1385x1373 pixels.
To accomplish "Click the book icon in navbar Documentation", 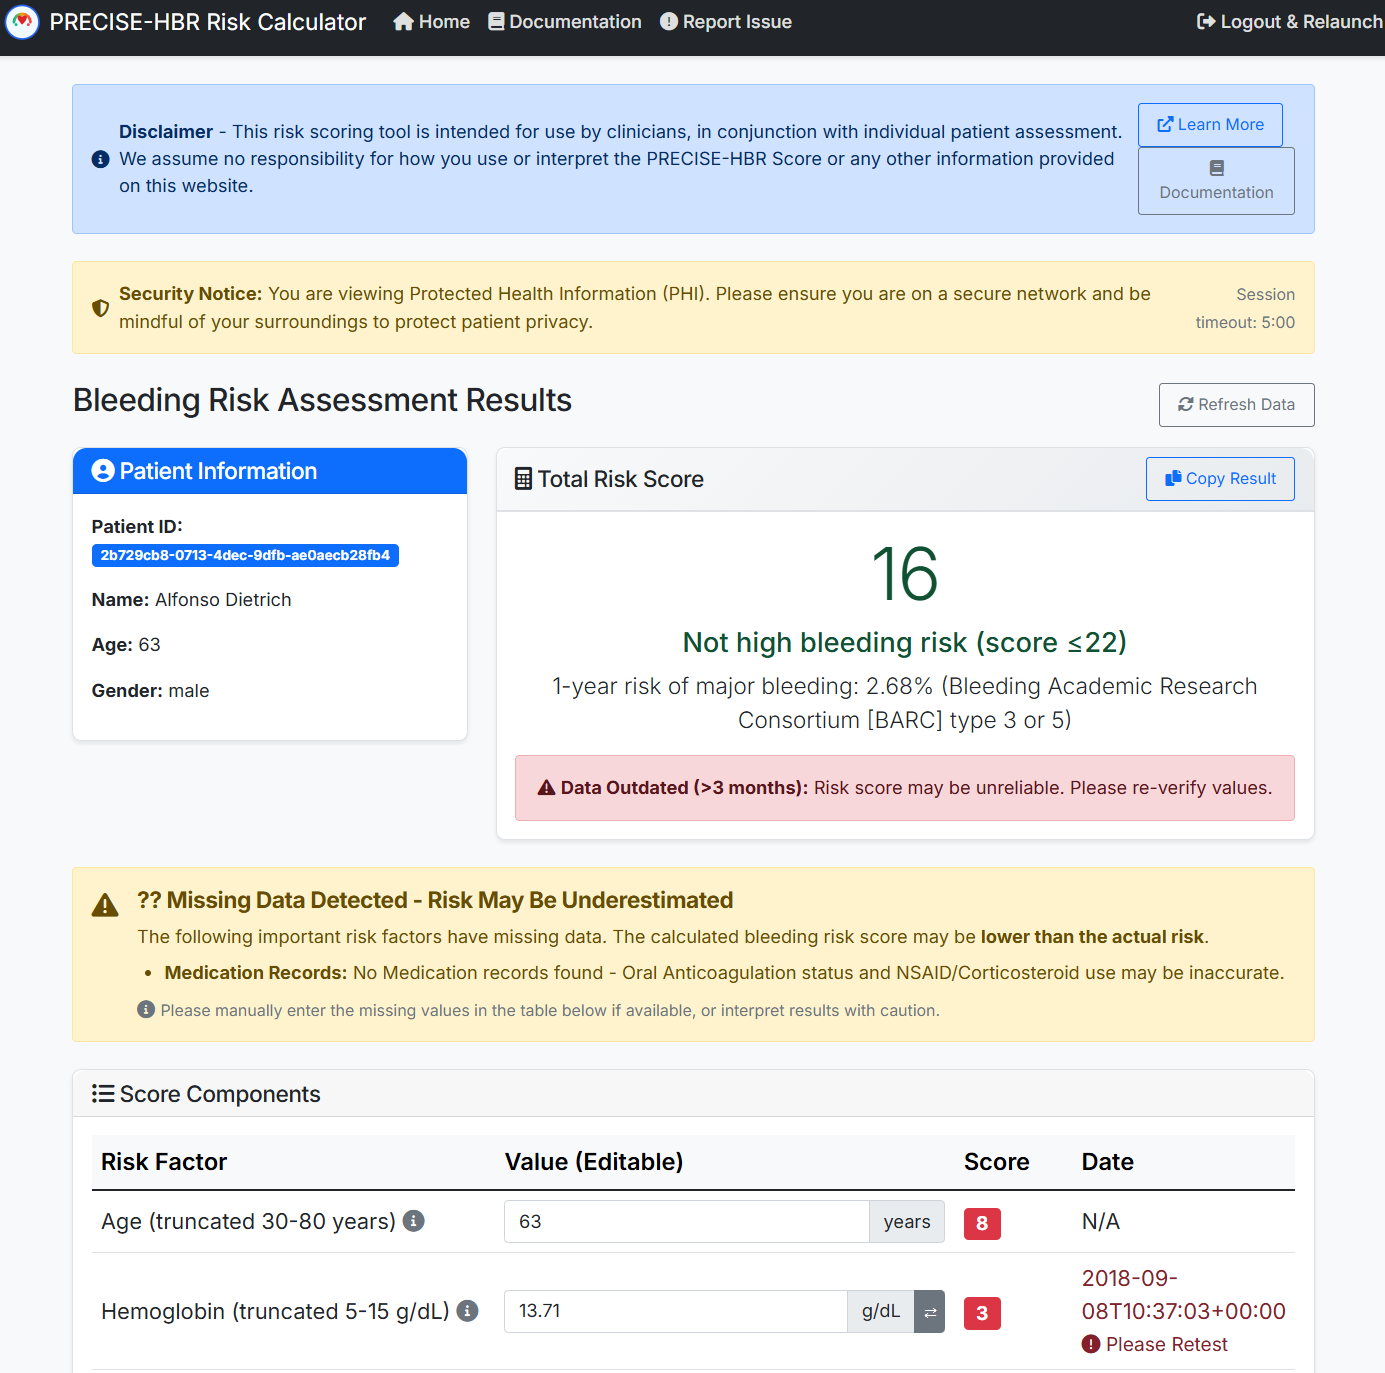I will point(496,22).
